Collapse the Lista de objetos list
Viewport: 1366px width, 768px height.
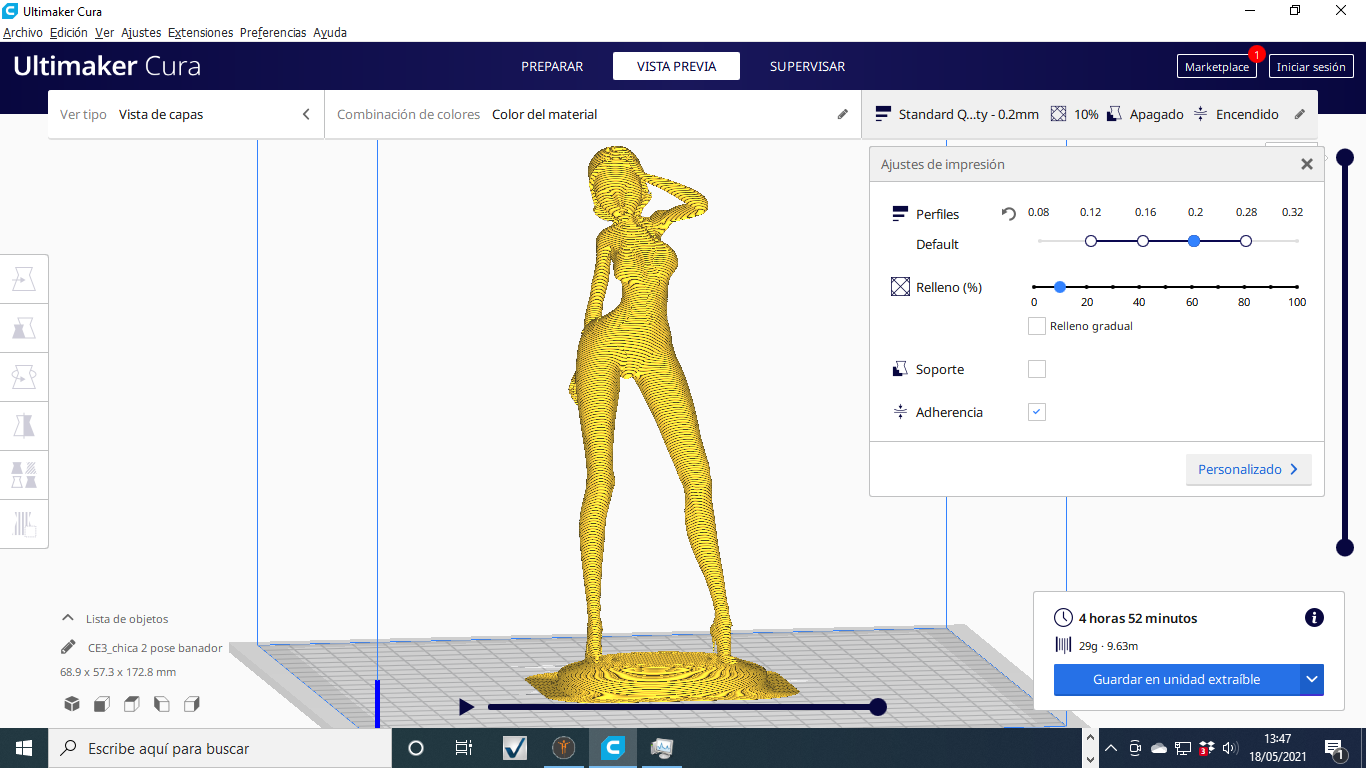click(68, 618)
